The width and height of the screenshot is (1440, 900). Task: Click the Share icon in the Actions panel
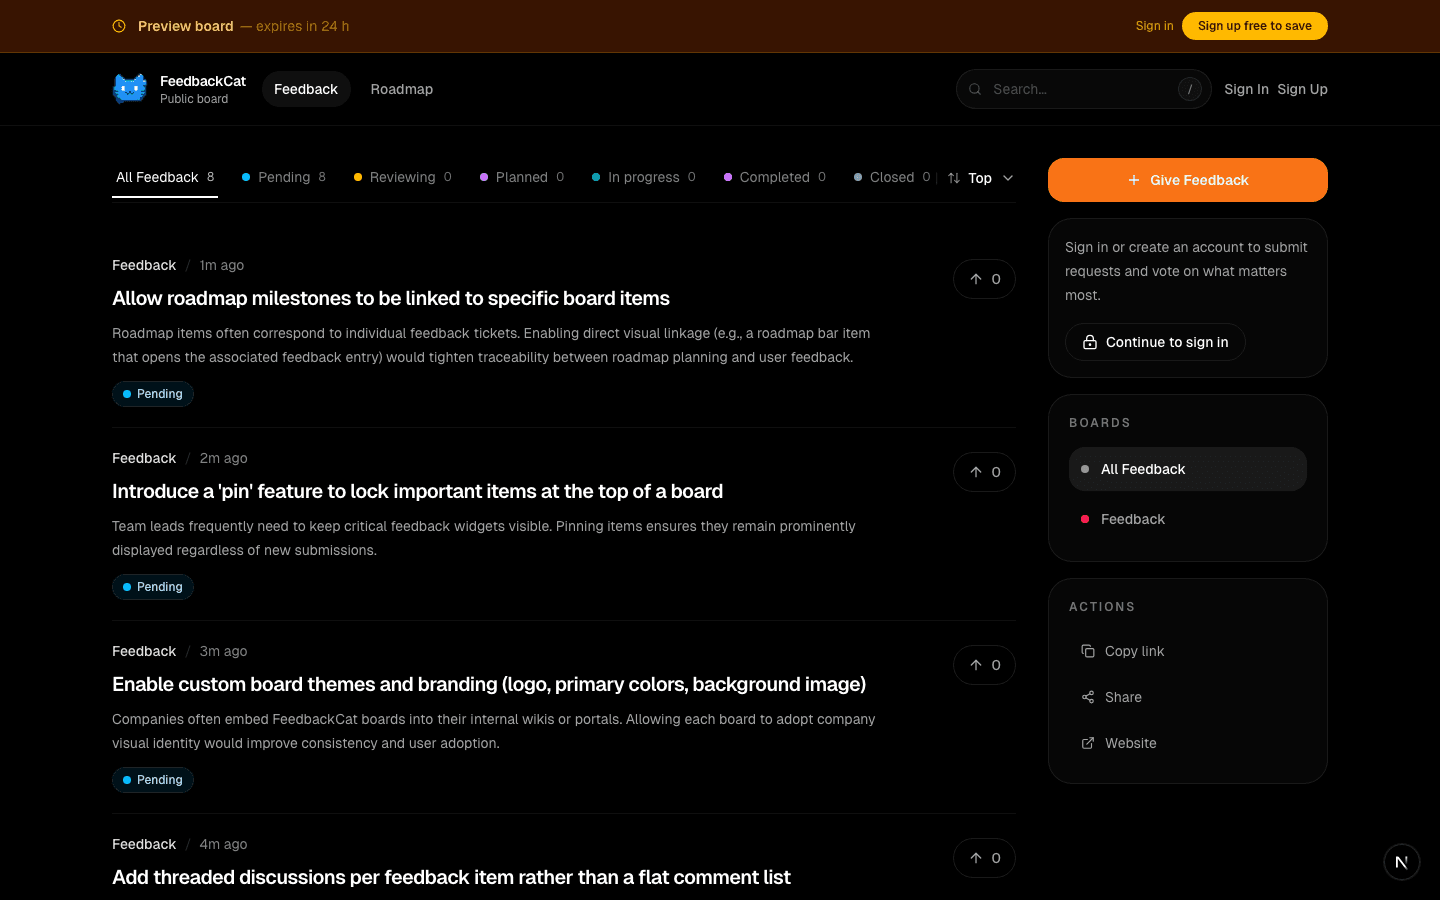[x=1087, y=697]
